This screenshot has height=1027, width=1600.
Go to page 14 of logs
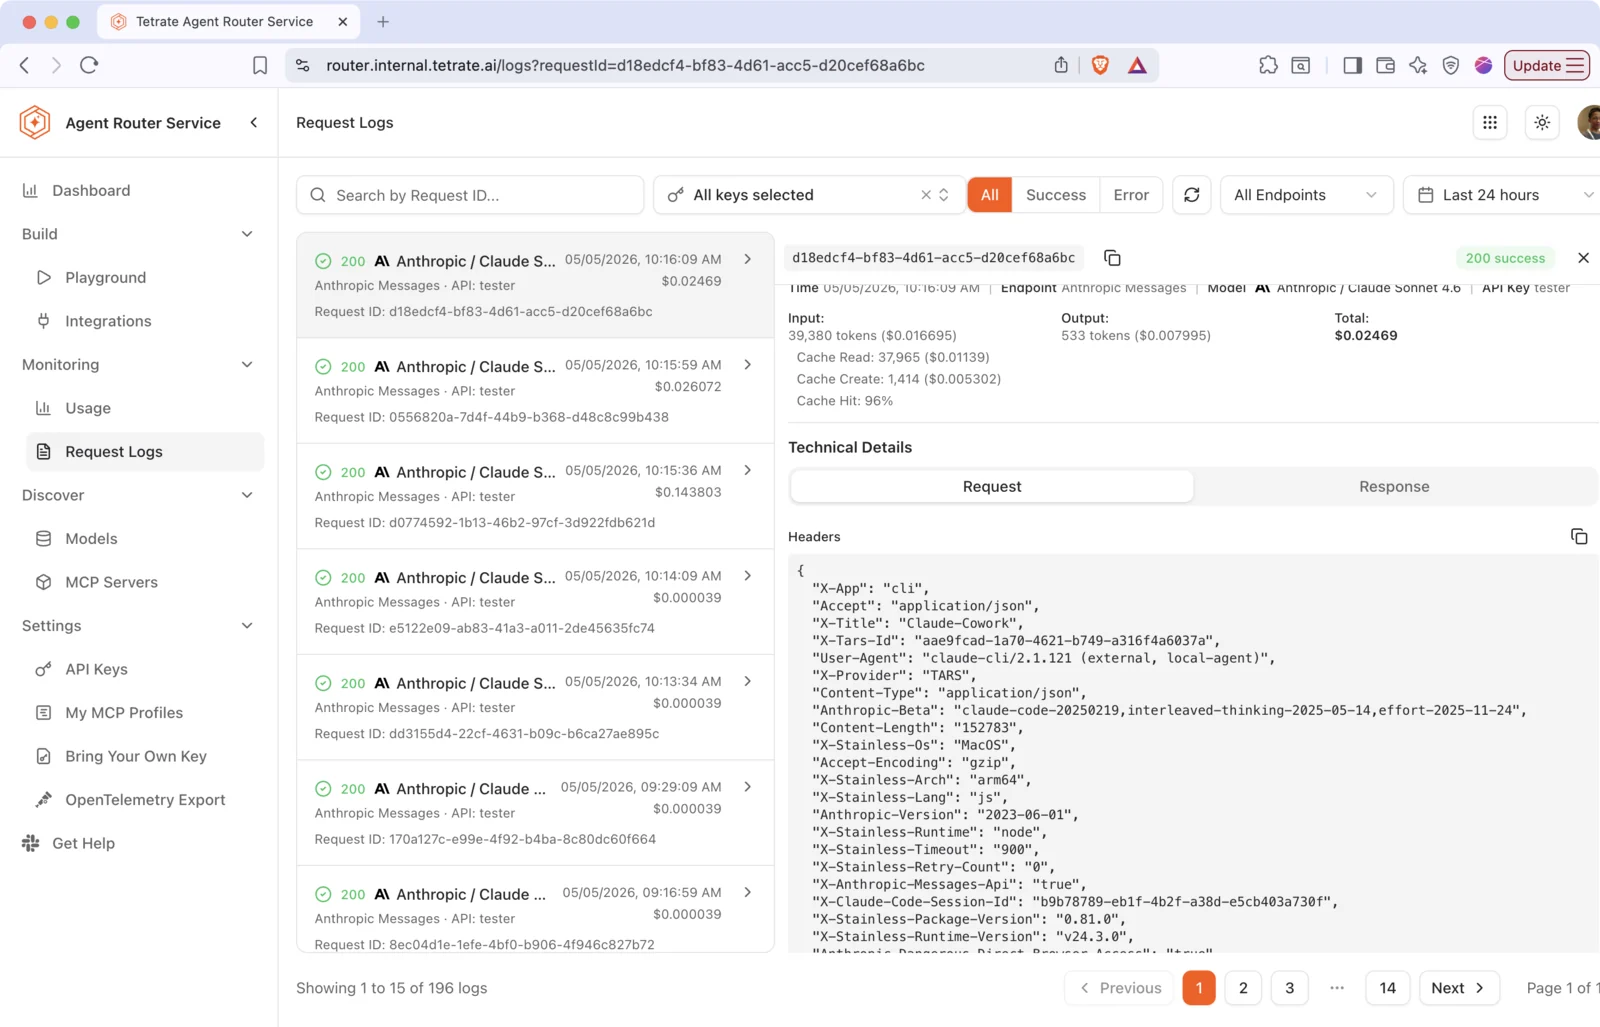[x=1387, y=988]
